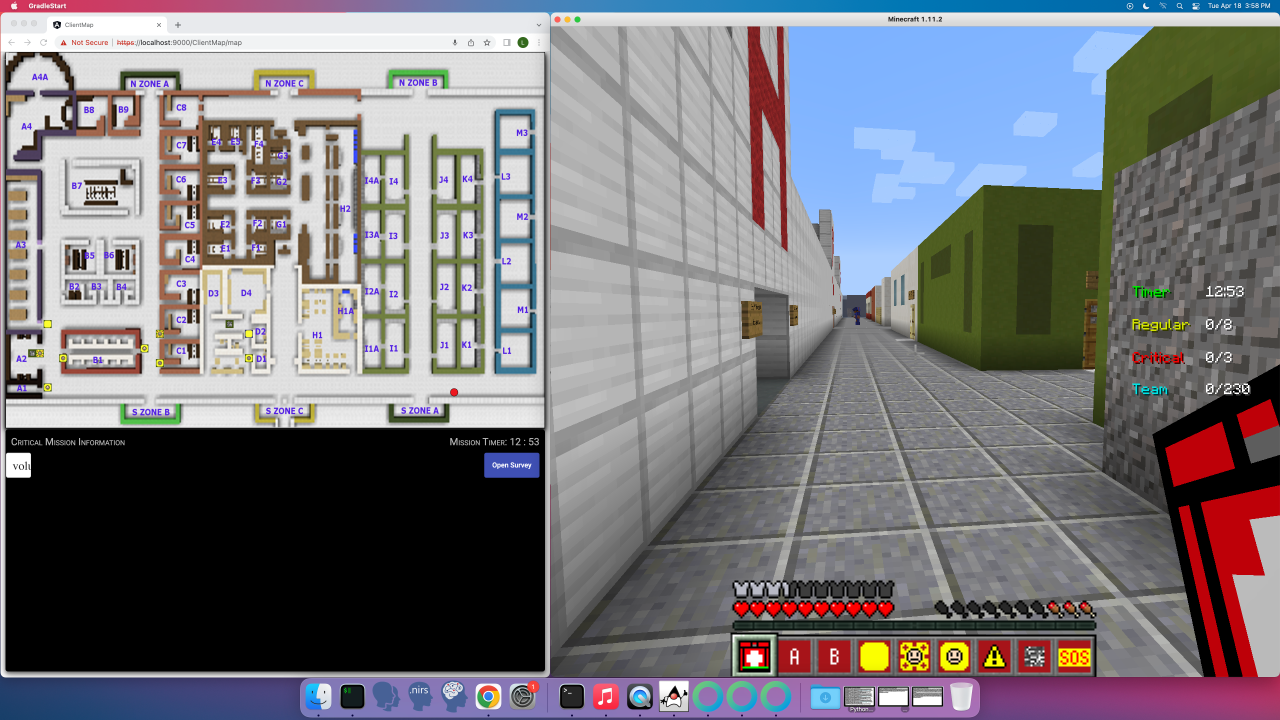Open Control Center in menu bar
This screenshot has width=1280, height=720.
(1195, 5)
